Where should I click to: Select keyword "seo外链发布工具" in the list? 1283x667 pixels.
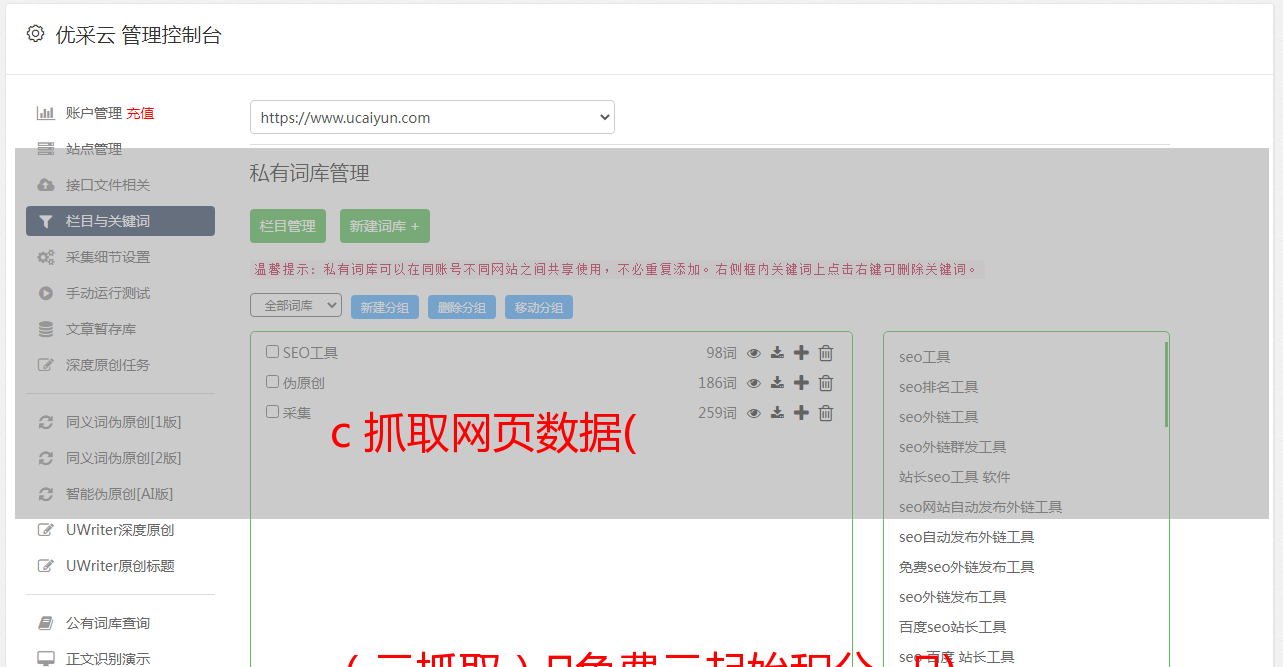(953, 597)
